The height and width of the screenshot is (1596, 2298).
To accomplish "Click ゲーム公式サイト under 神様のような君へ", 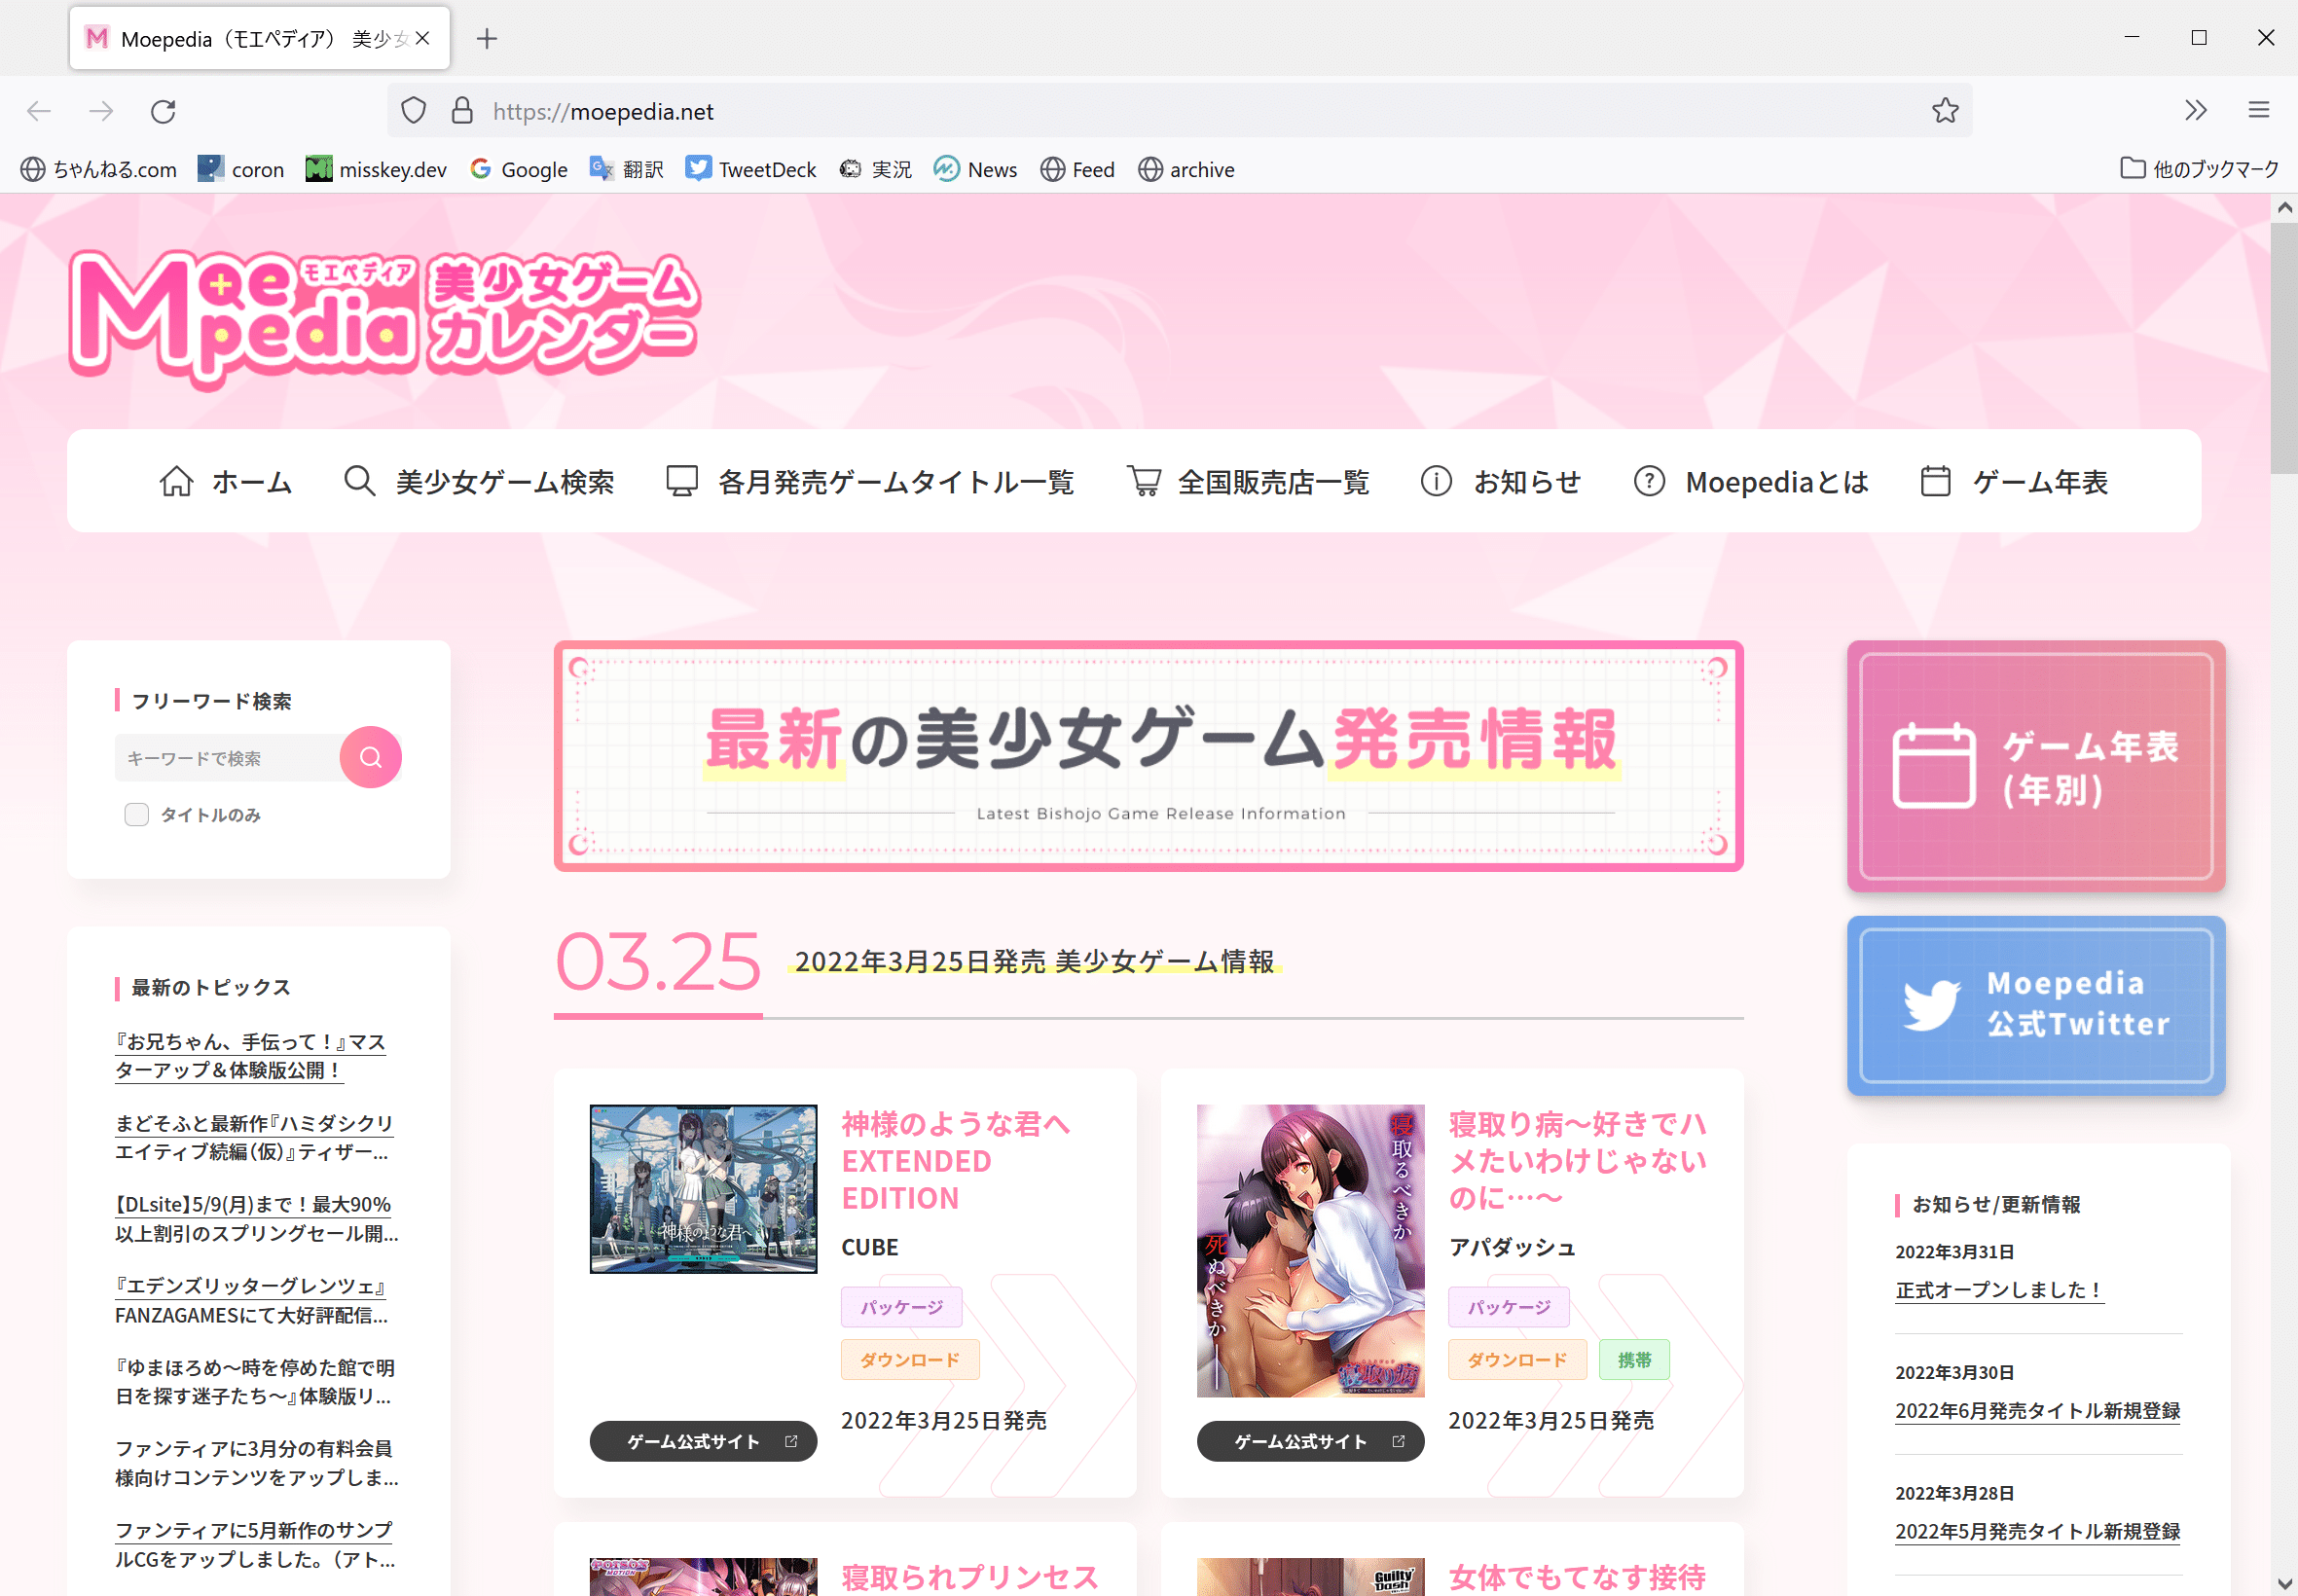I will (703, 1441).
